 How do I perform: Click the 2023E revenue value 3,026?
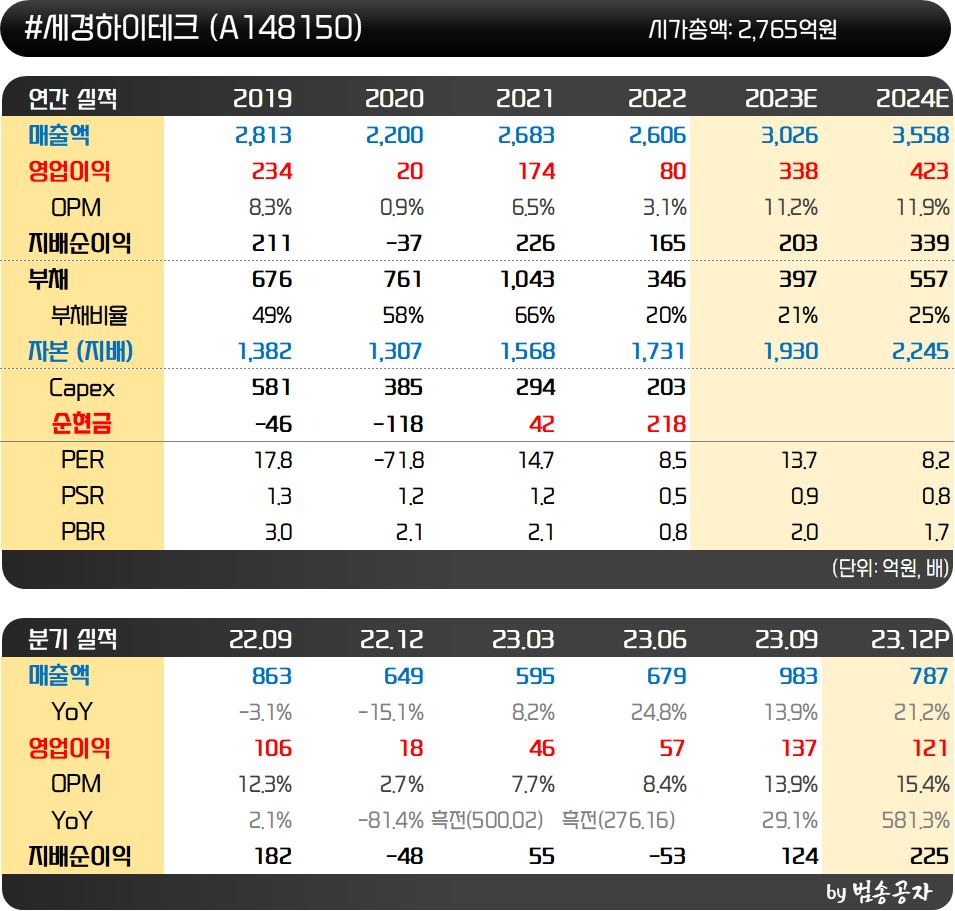click(789, 135)
